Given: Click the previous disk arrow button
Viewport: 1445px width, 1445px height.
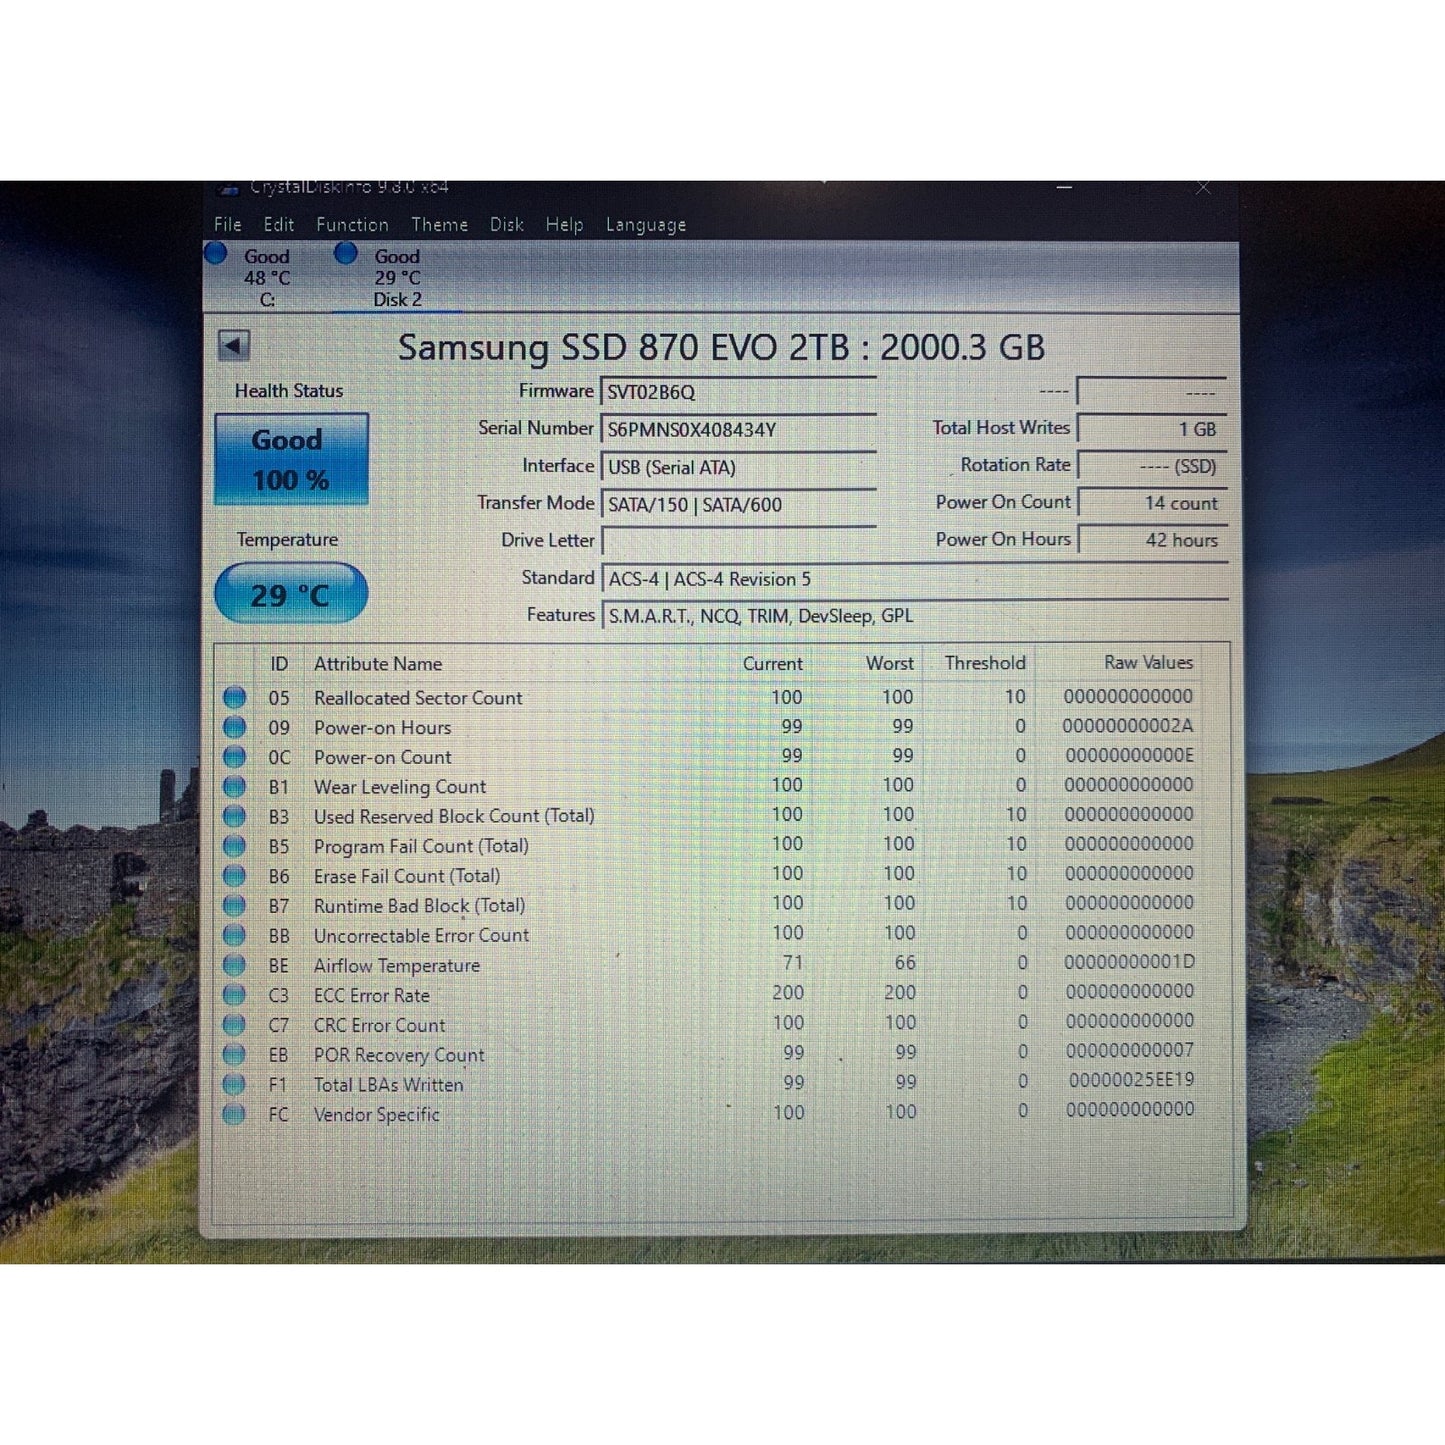Looking at the screenshot, I should point(233,346).
